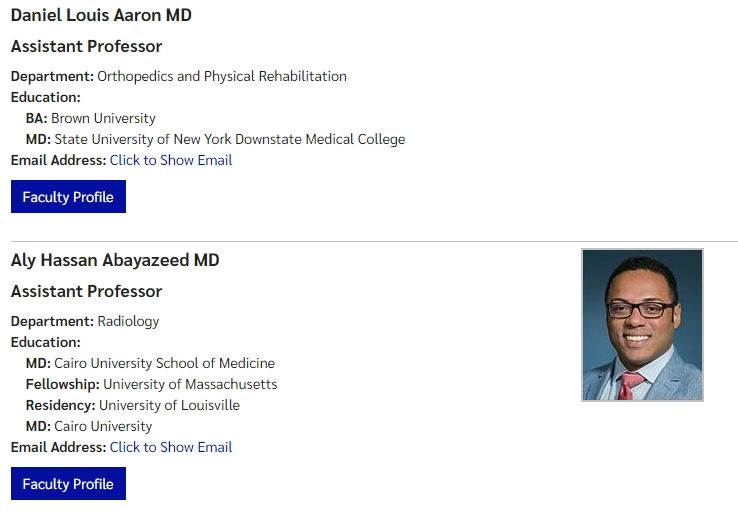Click Education label in Daniel Aaron's entry
Viewport: 738px width, 519px height.
click(45, 97)
